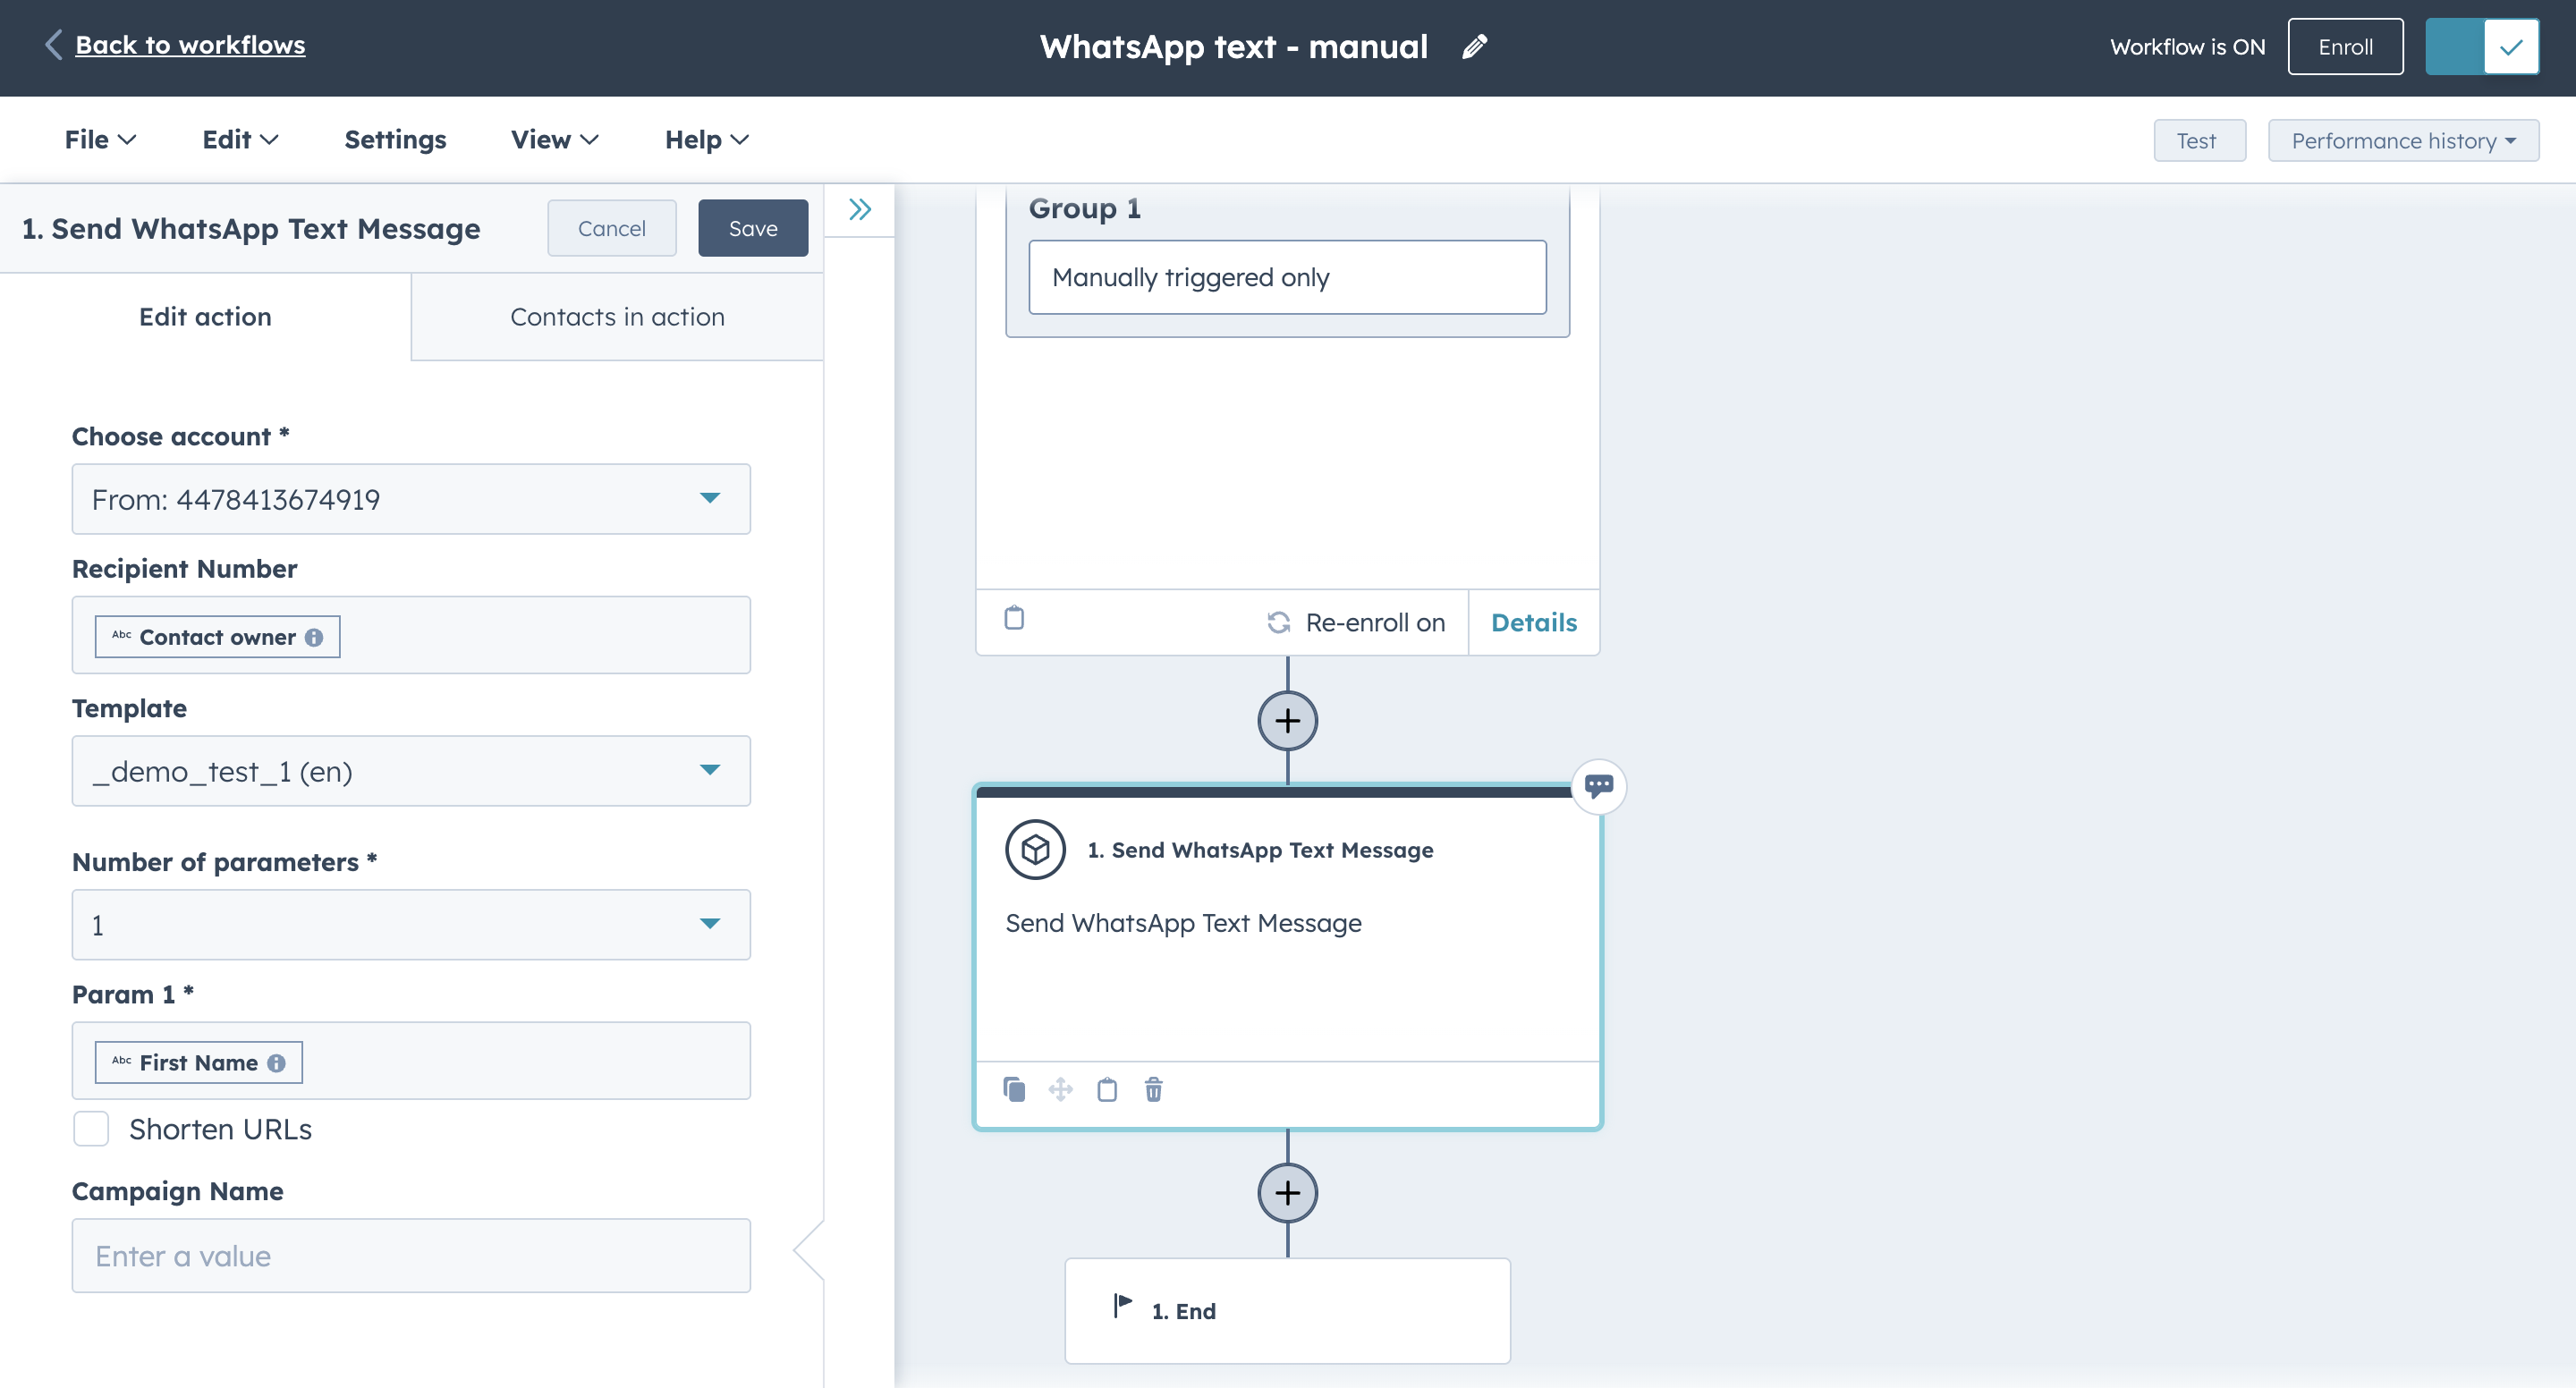
Task: Switch to the Contacts in action tab
Action: (x=617, y=317)
